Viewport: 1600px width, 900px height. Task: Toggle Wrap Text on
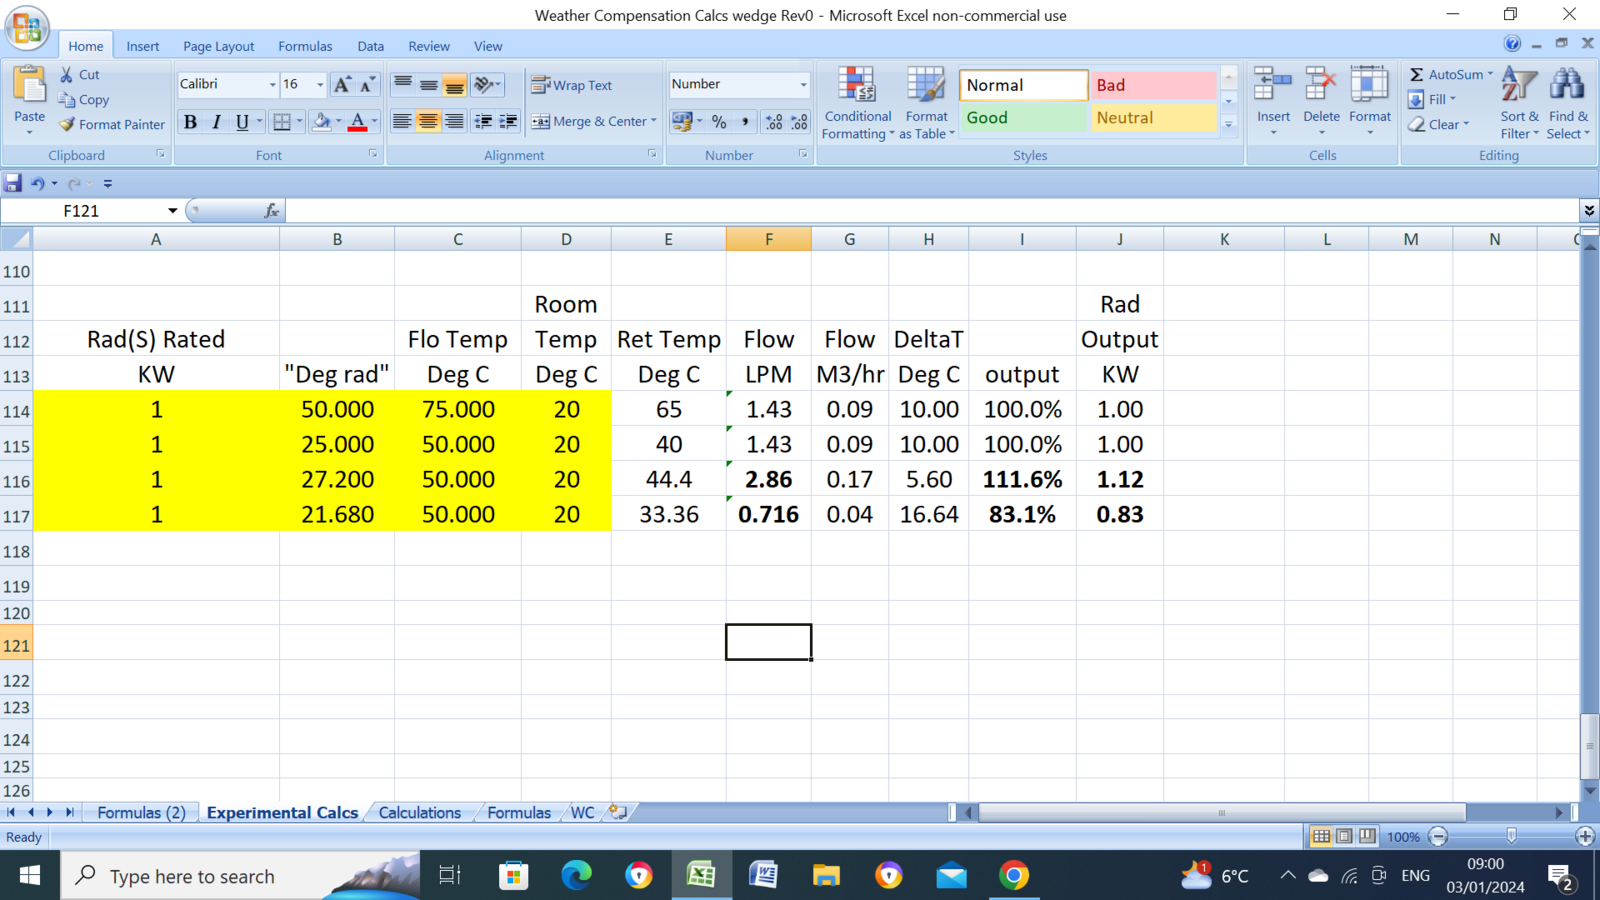tap(572, 85)
